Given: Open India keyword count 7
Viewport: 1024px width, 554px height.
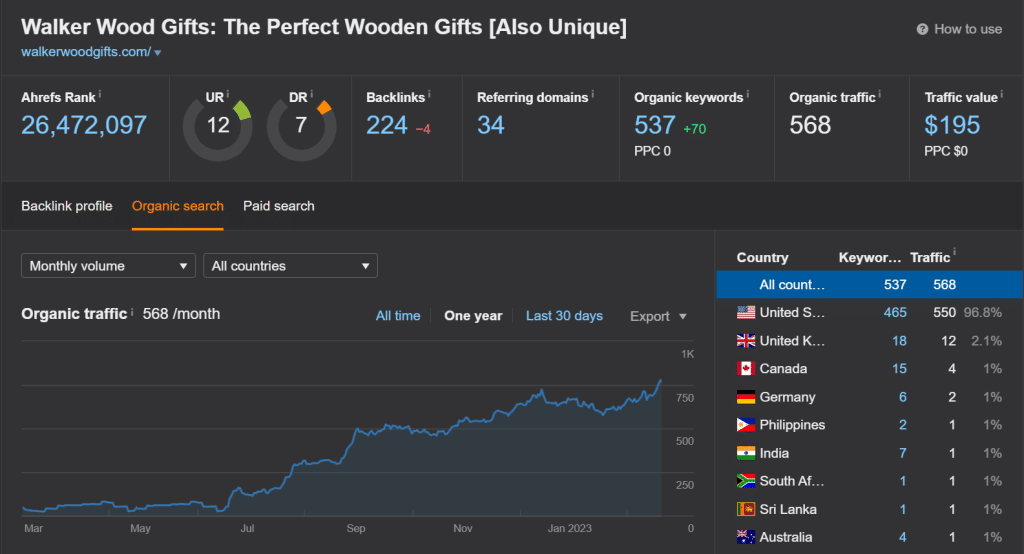Looking at the screenshot, I should 903,453.
